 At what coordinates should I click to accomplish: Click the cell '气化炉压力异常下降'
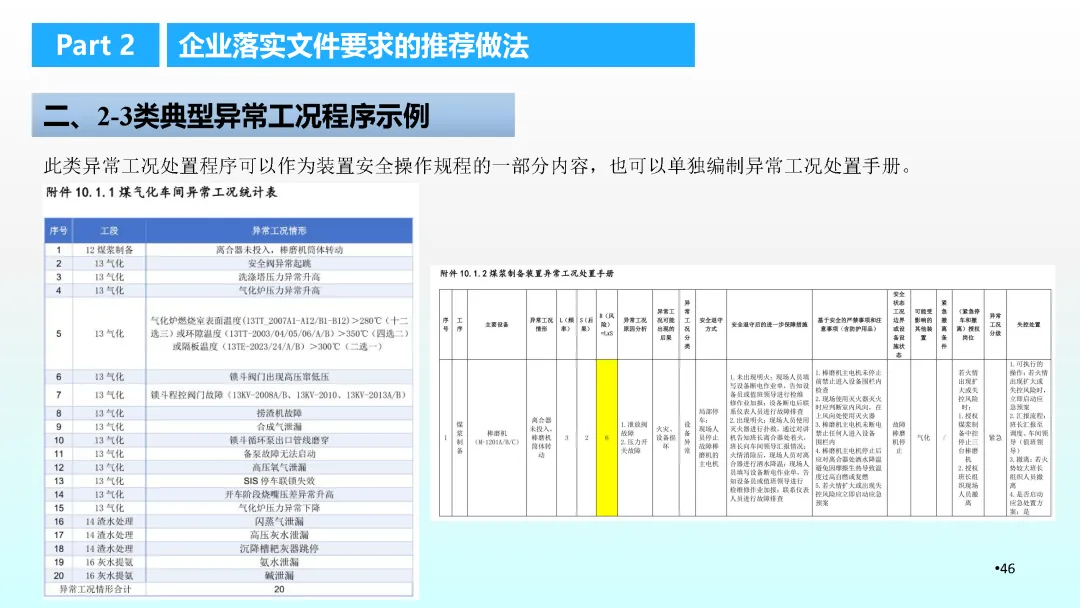[279, 508]
